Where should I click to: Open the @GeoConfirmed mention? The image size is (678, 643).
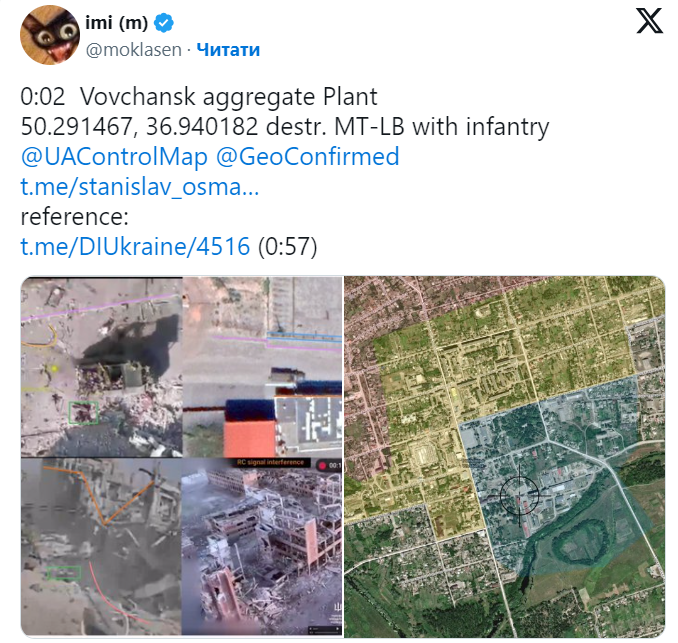307,157
